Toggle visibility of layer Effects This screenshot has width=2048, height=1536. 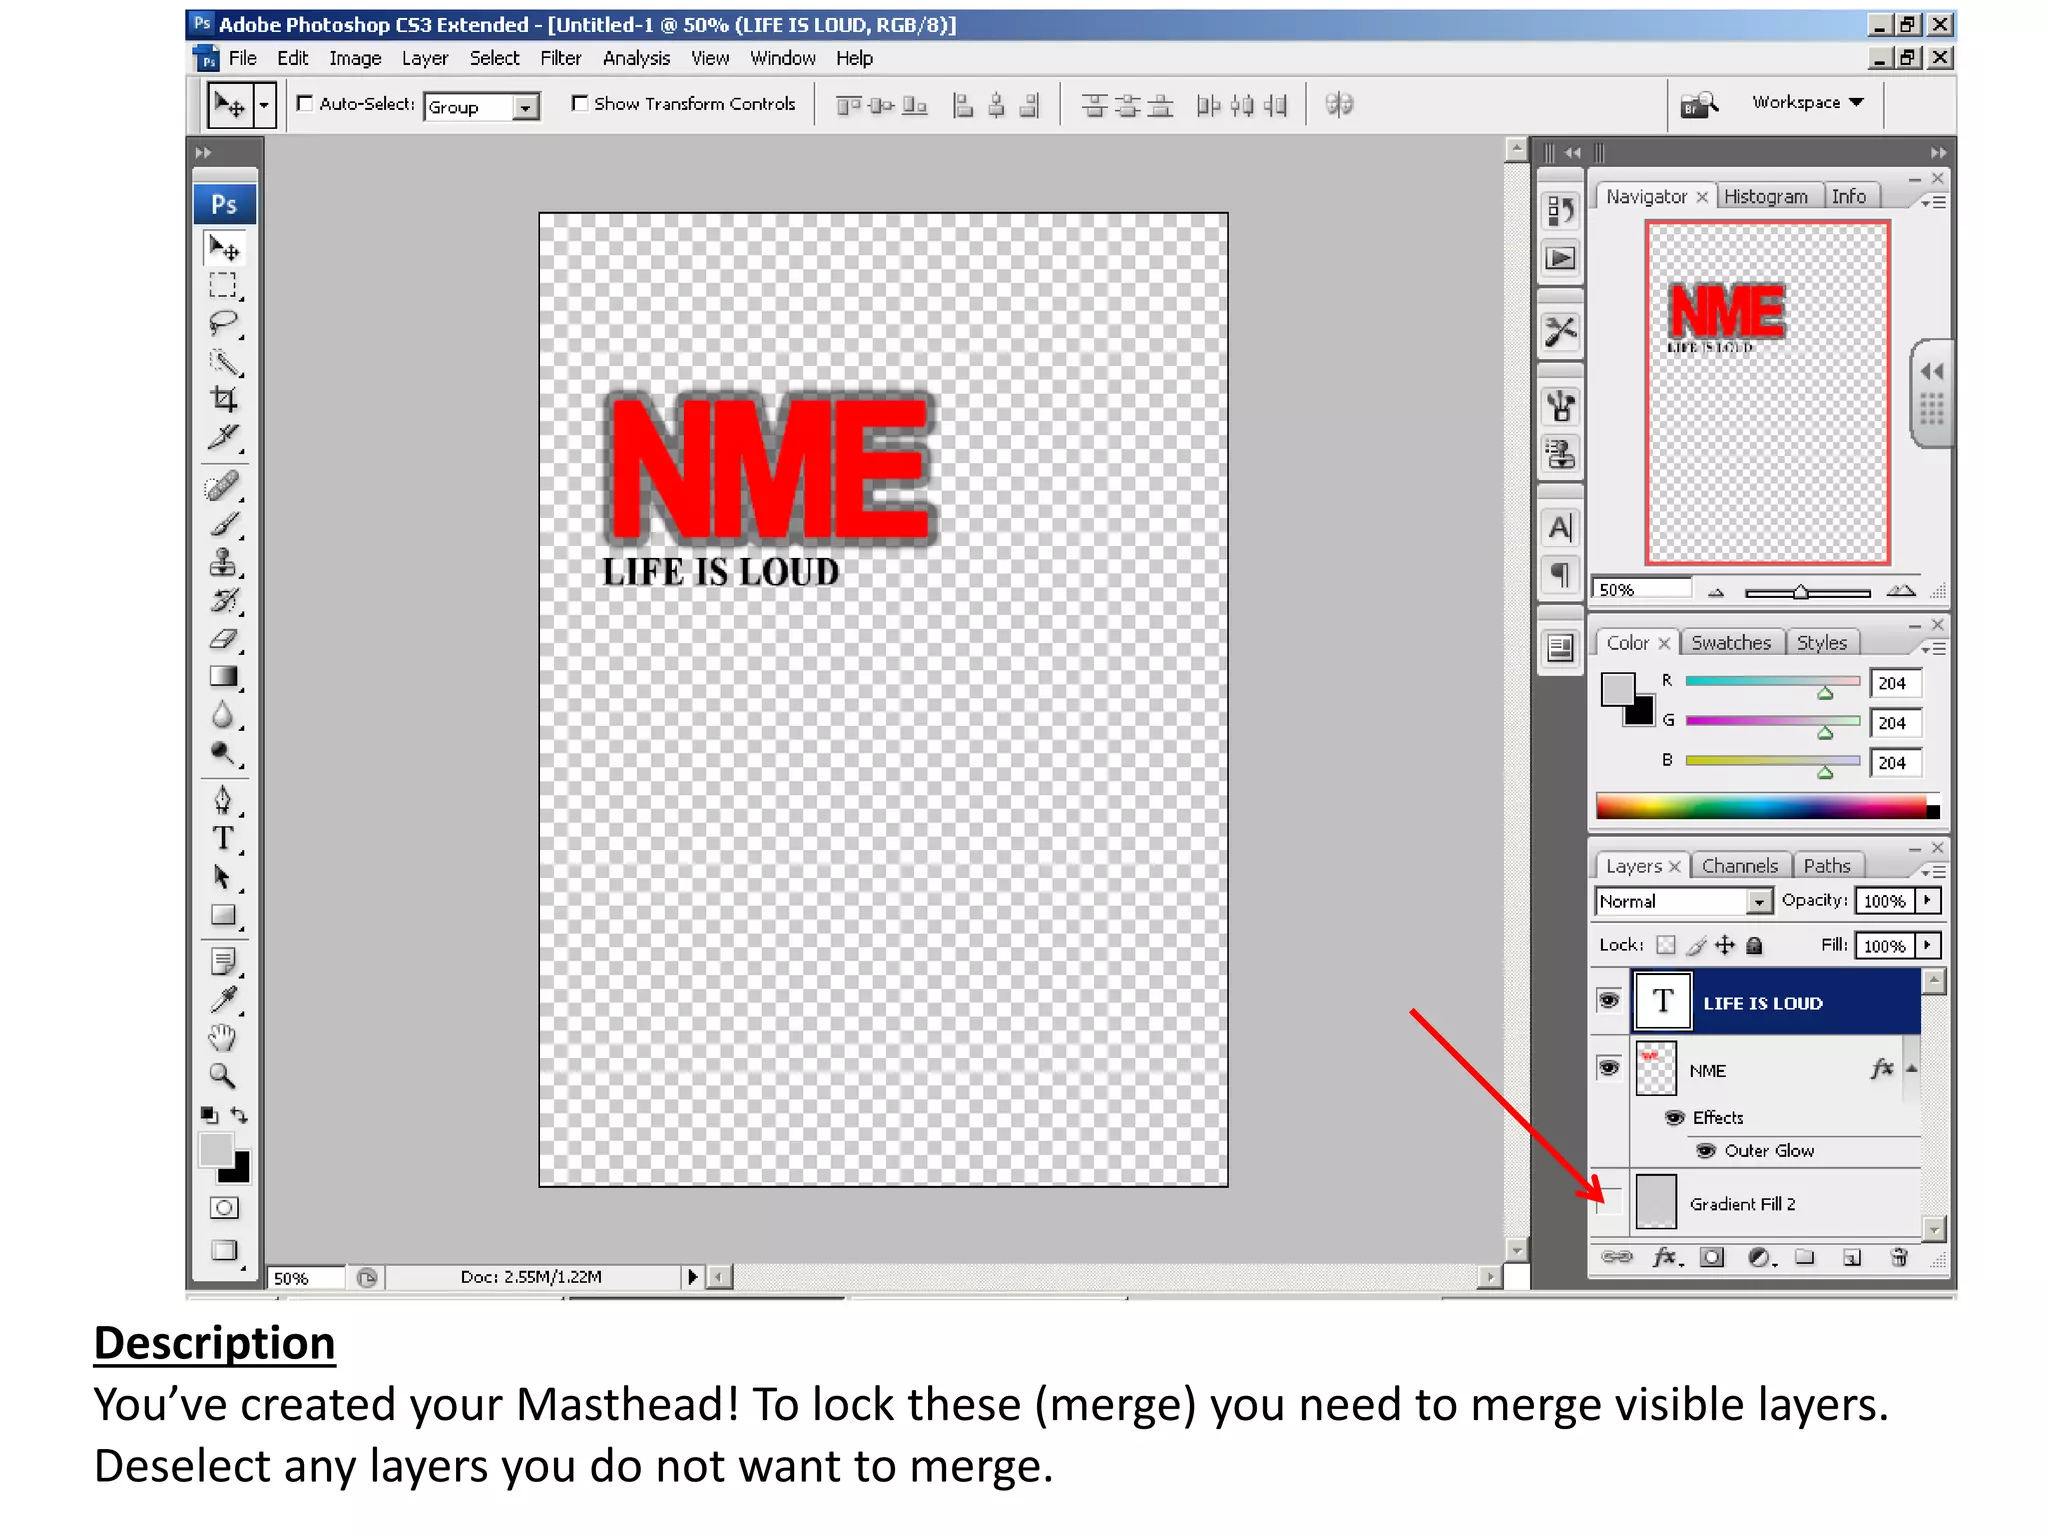1674,1117
